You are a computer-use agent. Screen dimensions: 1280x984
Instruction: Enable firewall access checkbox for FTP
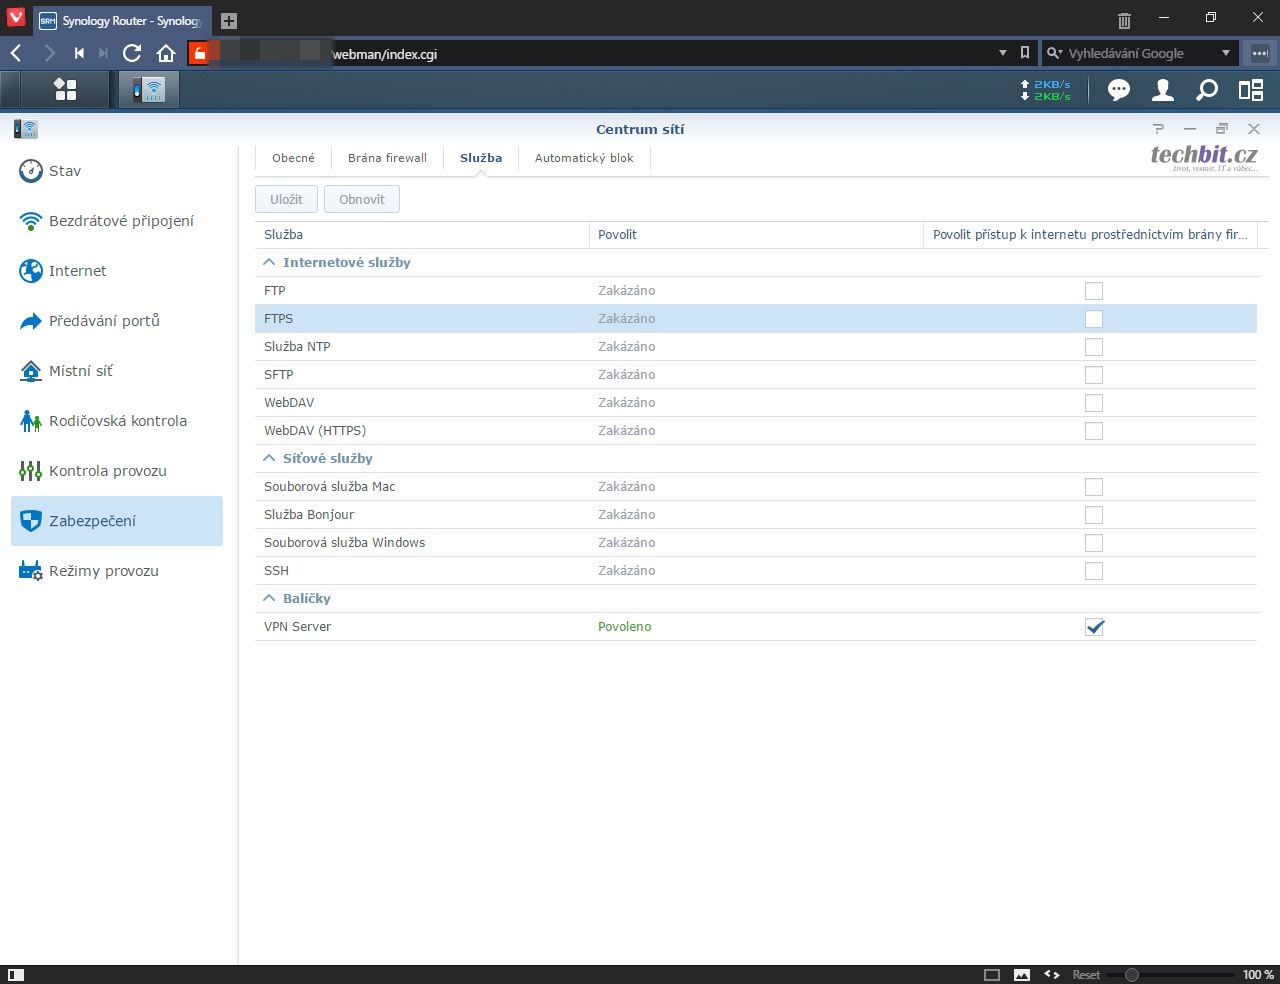(1094, 291)
